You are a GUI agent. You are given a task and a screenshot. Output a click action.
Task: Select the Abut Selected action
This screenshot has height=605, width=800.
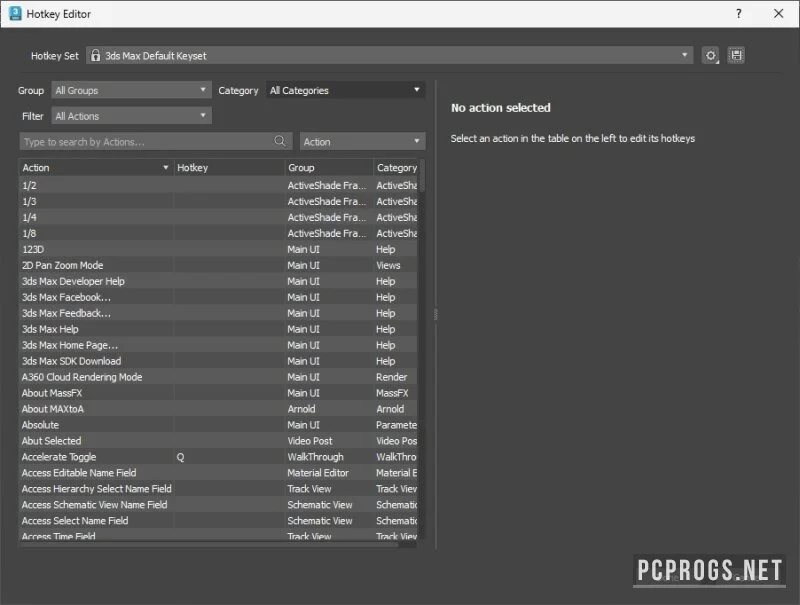pos(218,441)
